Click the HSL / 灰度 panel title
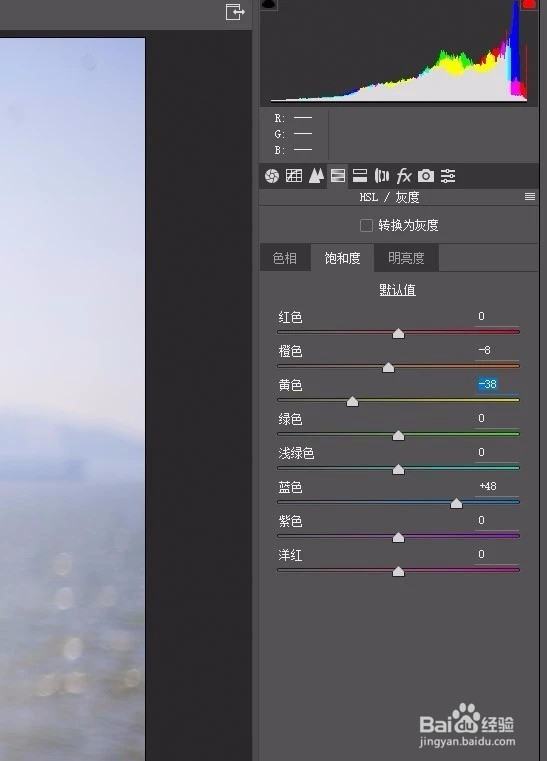This screenshot has height=761, width=547. pos(389,197)
